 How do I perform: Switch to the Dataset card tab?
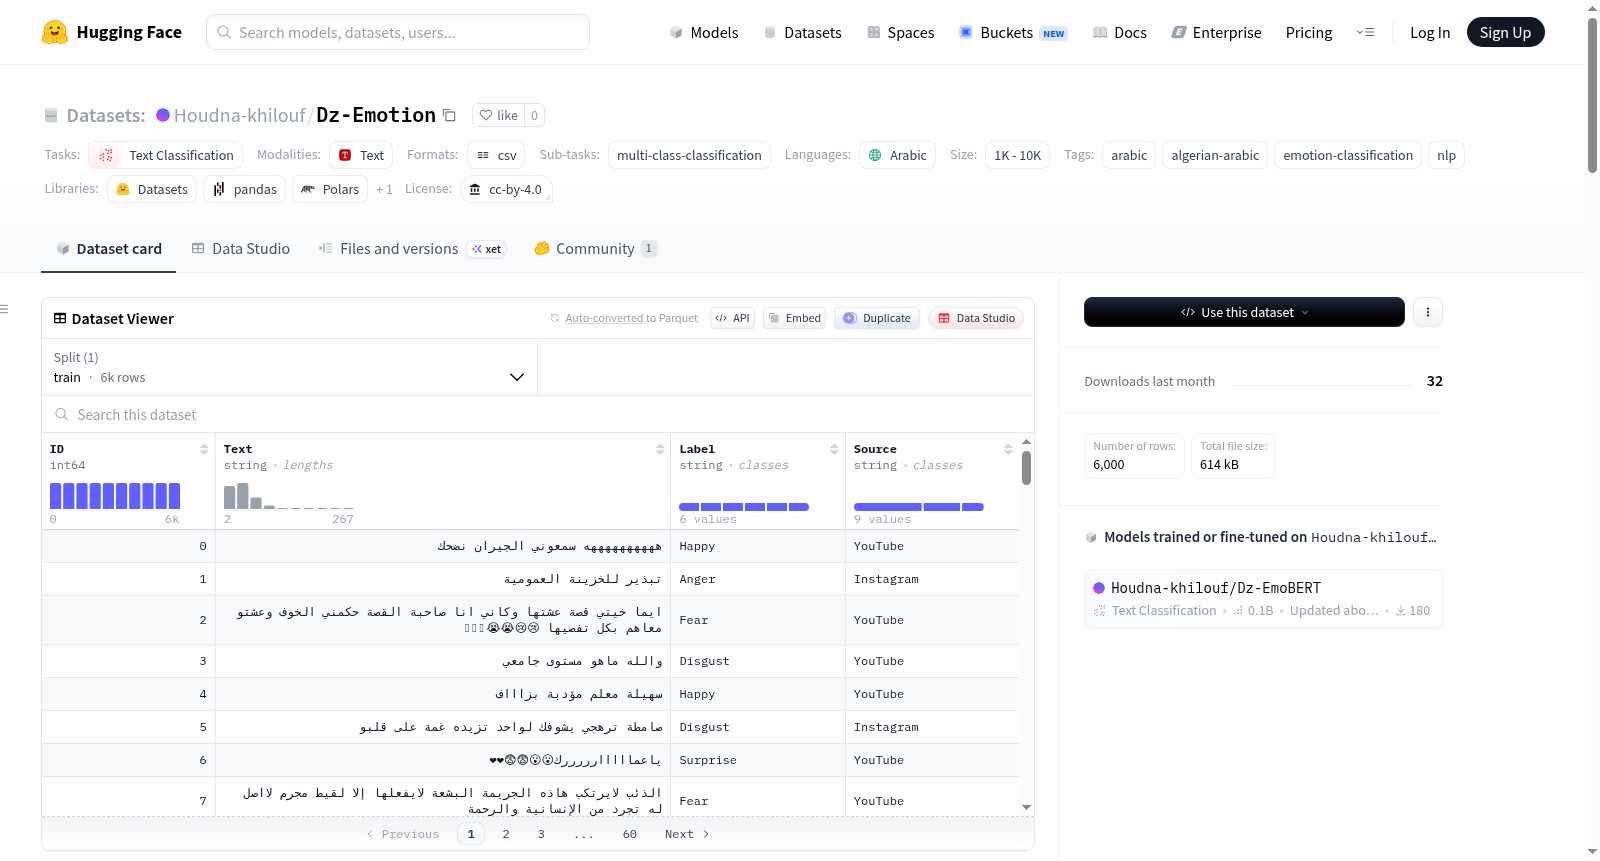(109, 249)
